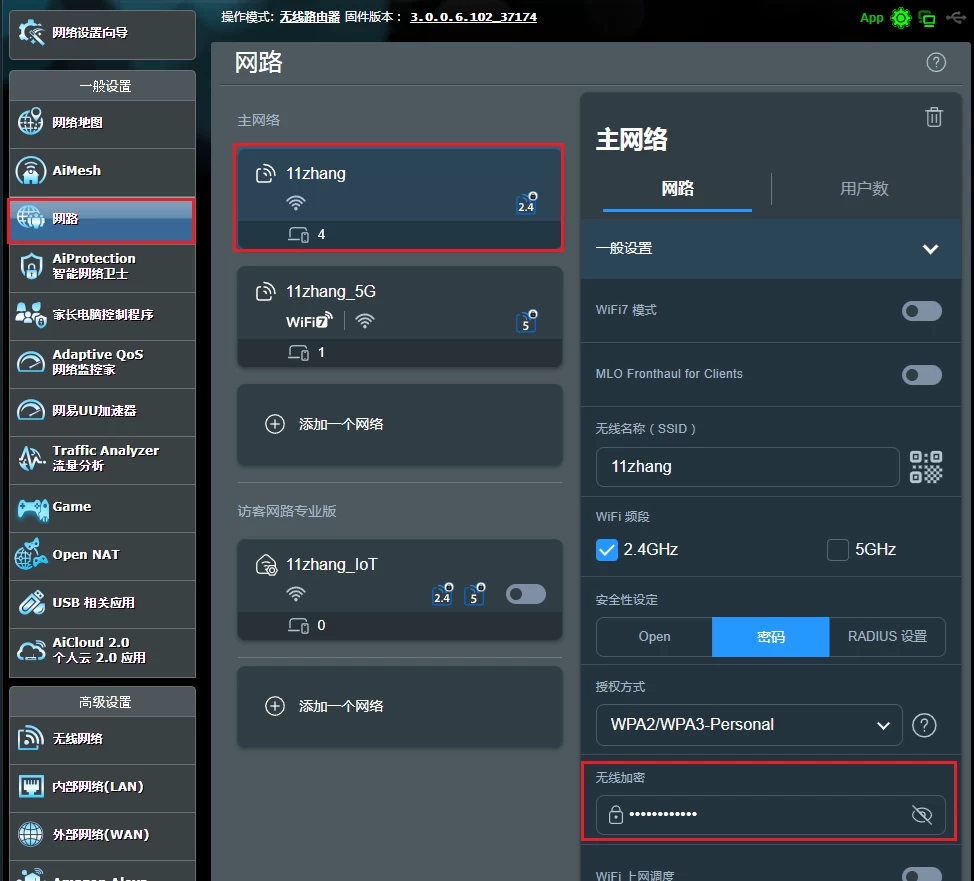The image size is (974, 881).
Task: Show the SSID QR code
Action: pos(925,466)
